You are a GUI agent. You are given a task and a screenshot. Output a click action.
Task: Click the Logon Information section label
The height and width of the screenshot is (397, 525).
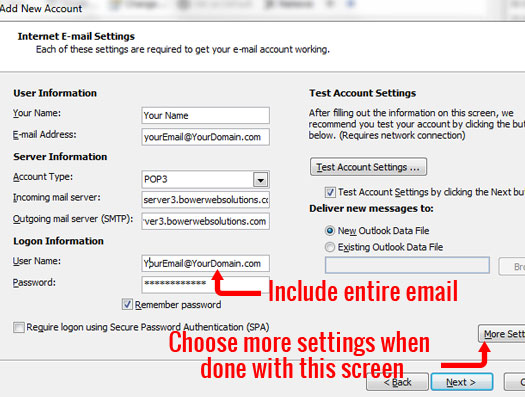coord(58,241)
